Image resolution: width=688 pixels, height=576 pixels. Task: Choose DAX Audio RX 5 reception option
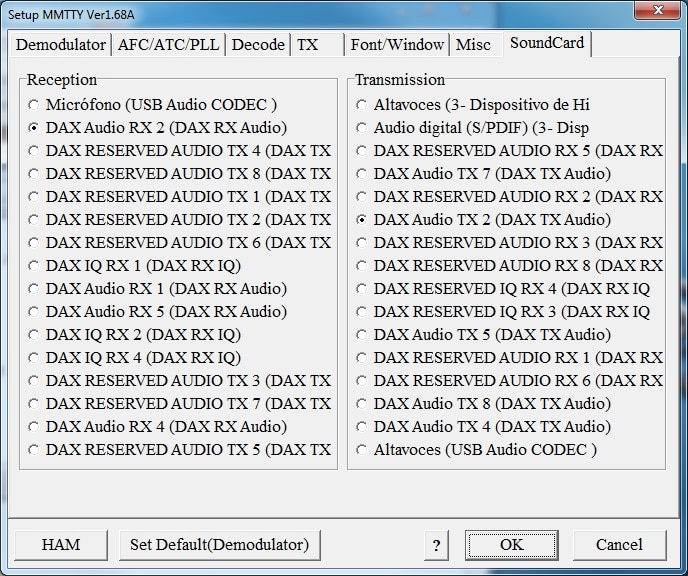pyautogui.click(x=158, y=311)
